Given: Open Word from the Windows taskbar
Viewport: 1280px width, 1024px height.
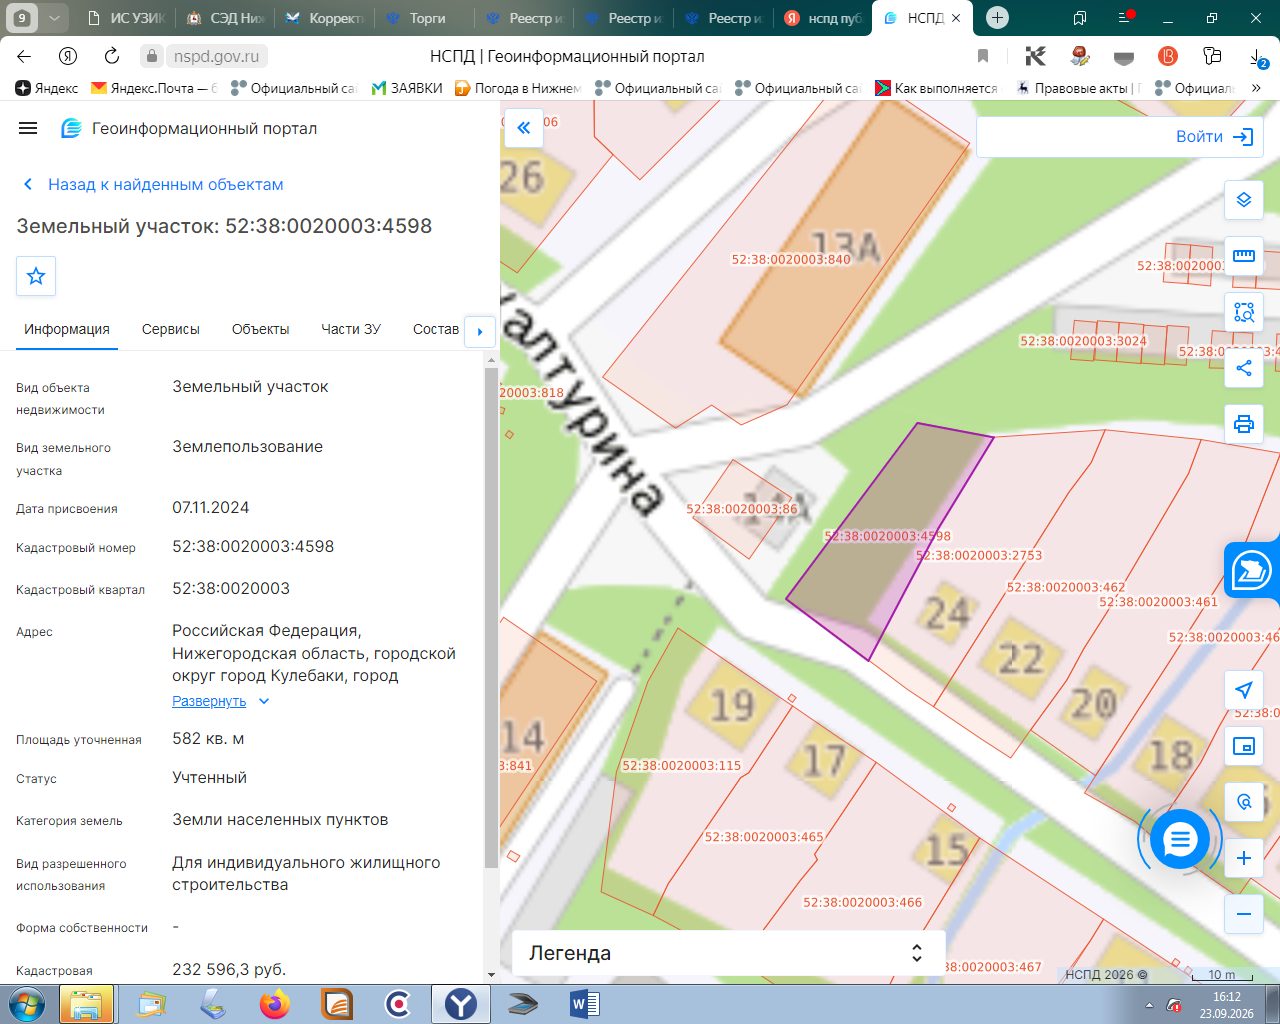Looking at the screenshot, I should pos(584,1004).
